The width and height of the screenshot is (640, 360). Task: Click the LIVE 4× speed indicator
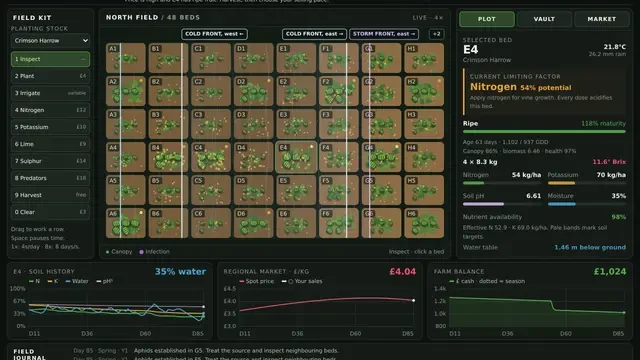428,18
